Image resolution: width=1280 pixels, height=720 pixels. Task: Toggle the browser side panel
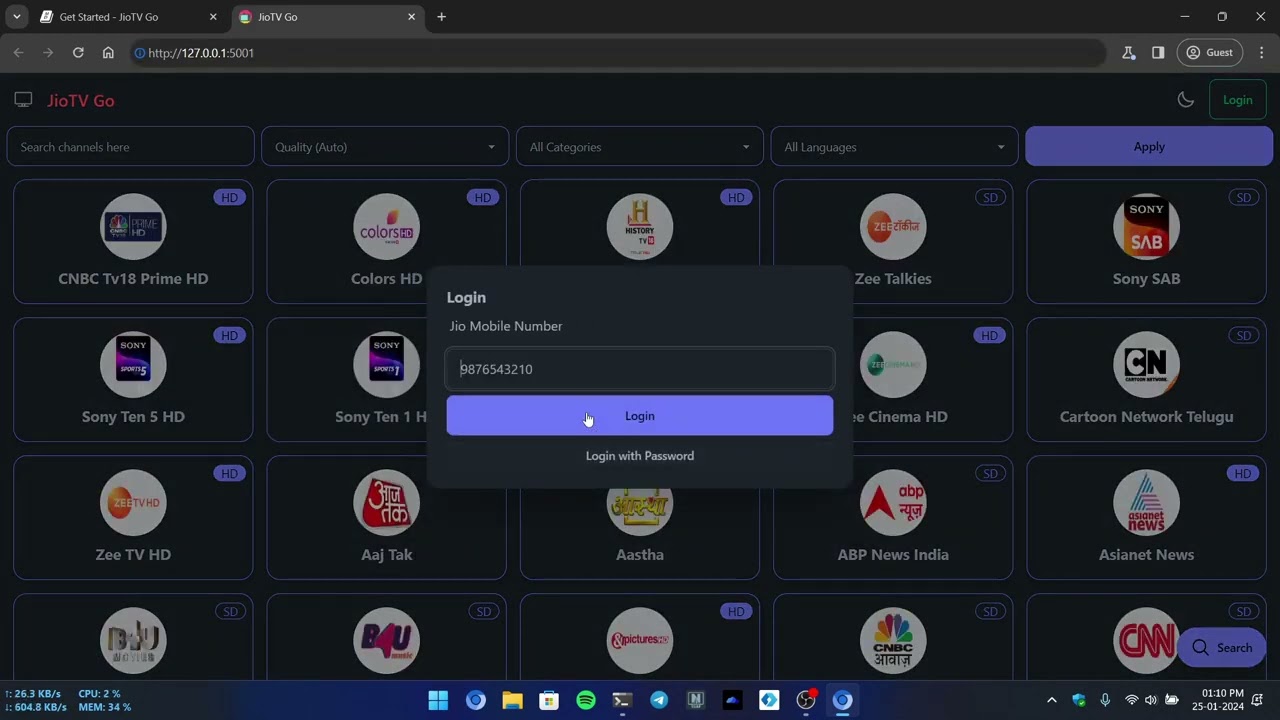(x=1158, y=53)
